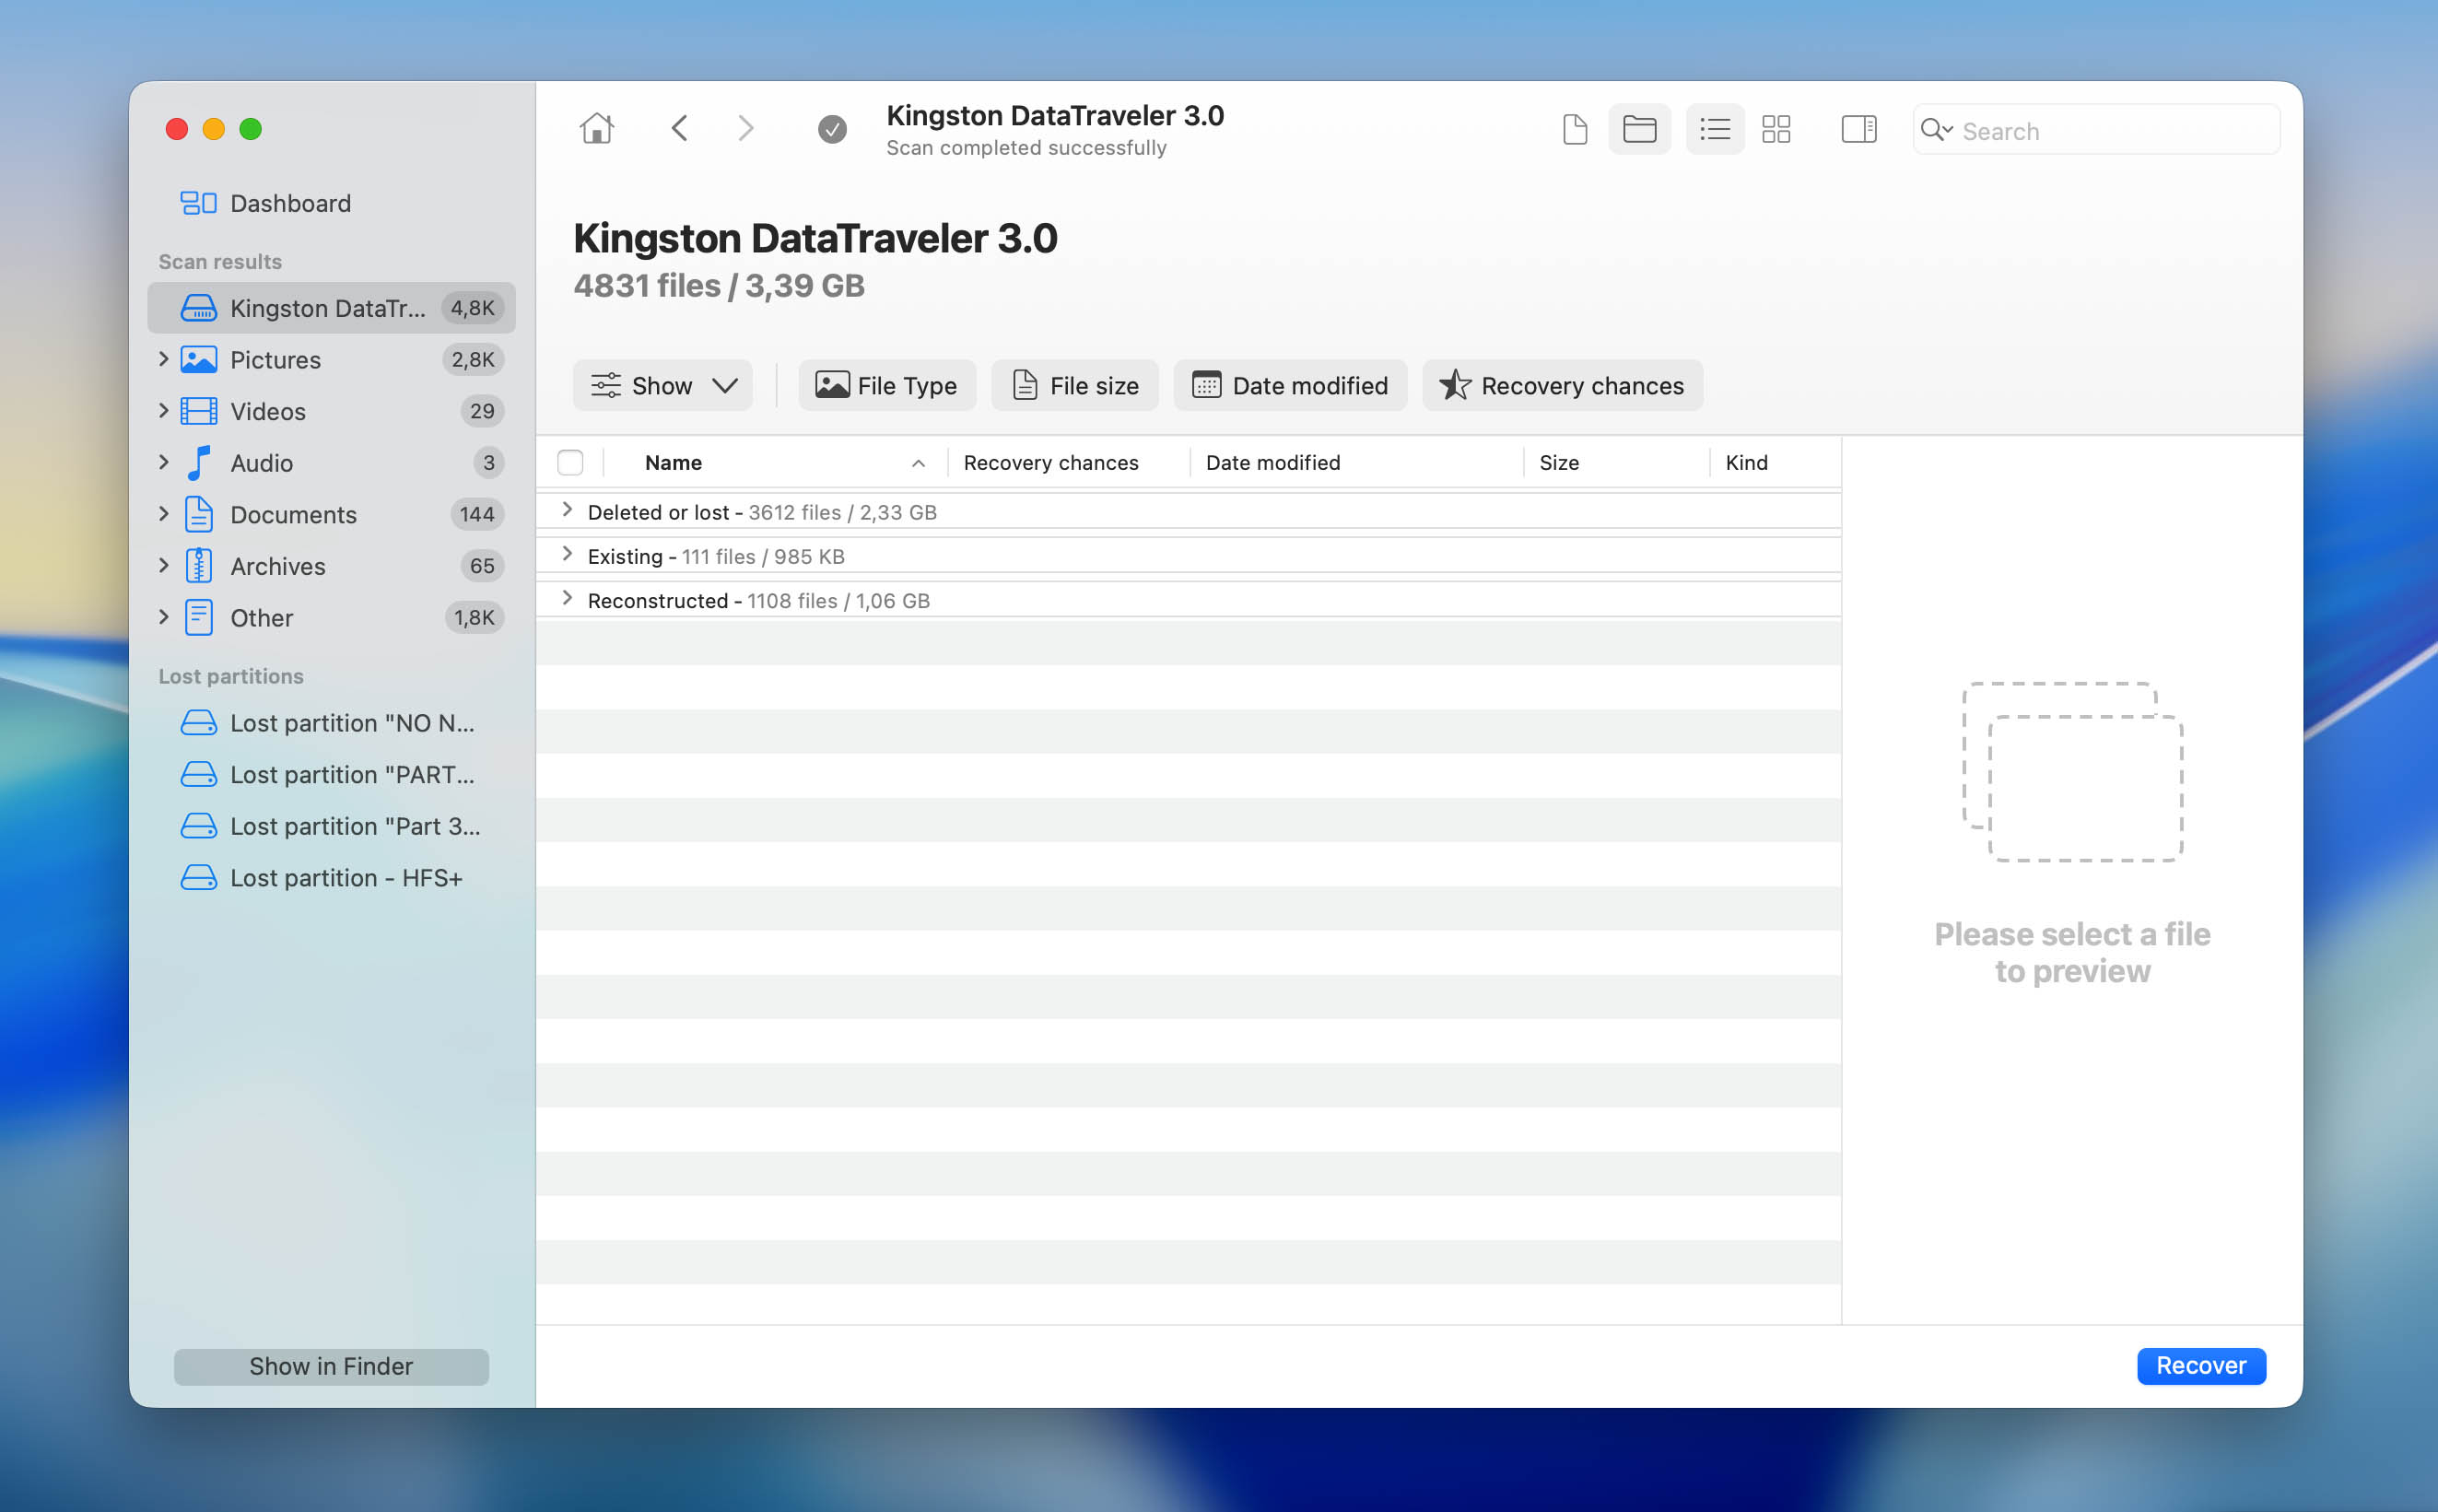Click the Show in Finder button
Viewport: 2438px width, 1512px height.
point(331,1366)
